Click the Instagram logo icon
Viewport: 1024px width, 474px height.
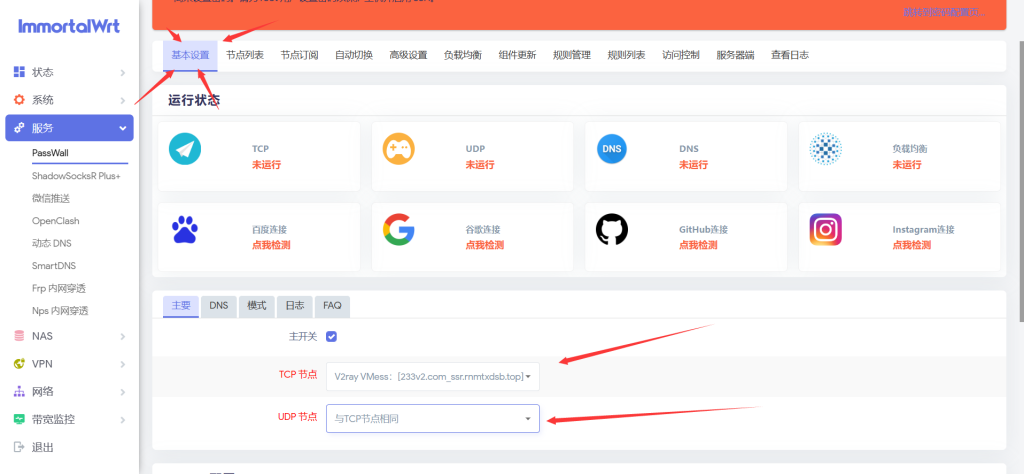[x=825, y=230]
